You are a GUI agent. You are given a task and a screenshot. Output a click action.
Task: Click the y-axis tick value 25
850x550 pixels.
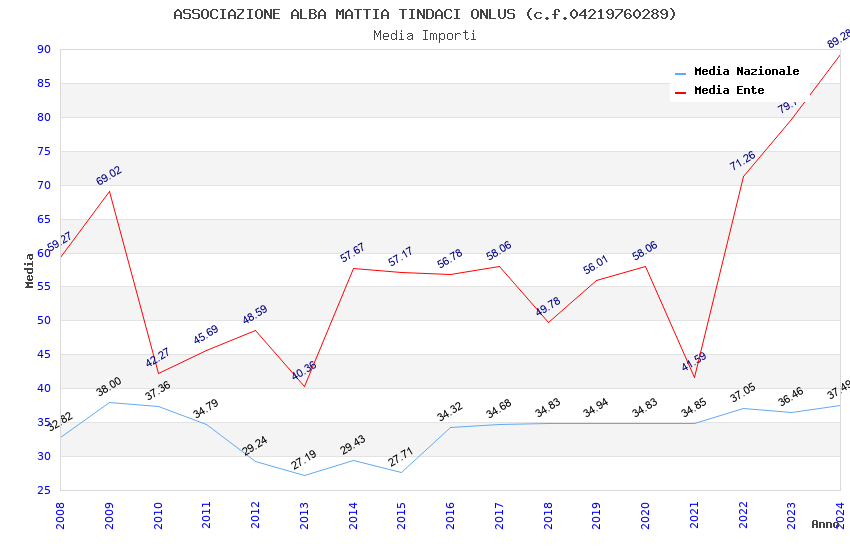point(44,490)
